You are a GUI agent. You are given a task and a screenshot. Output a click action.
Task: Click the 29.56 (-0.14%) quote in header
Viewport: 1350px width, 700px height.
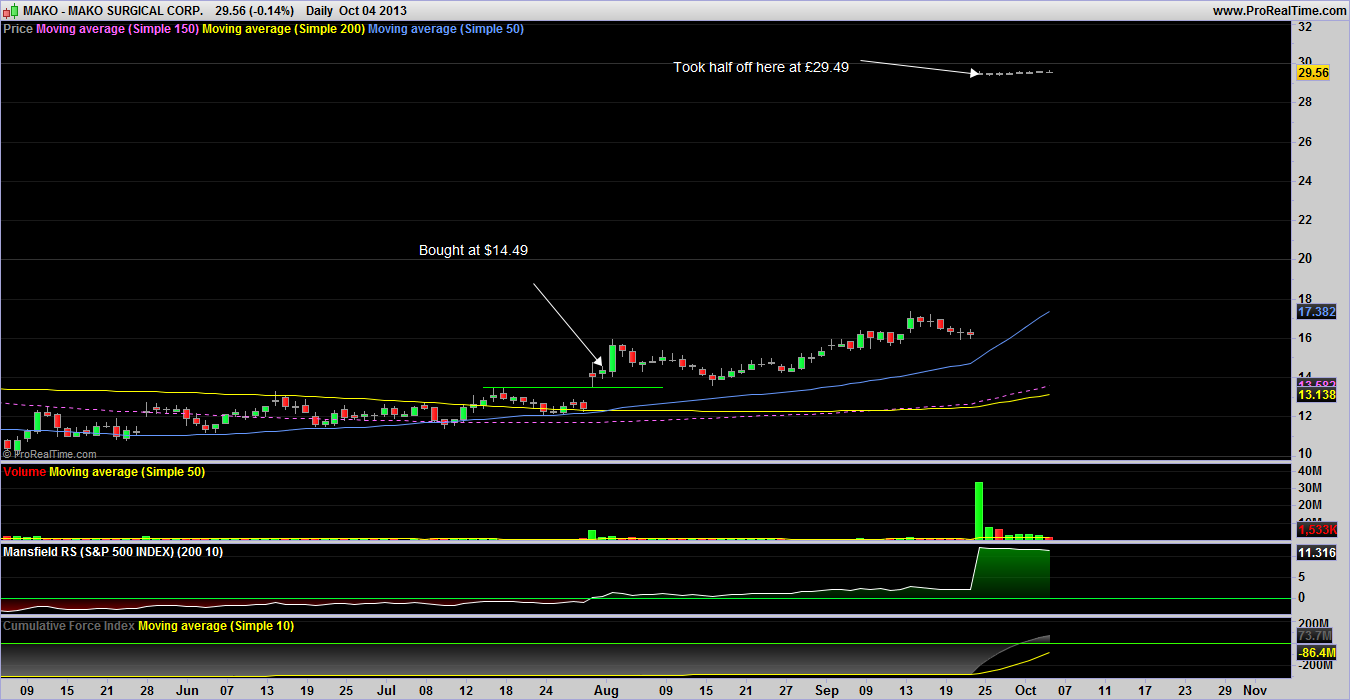pos(254,10)
